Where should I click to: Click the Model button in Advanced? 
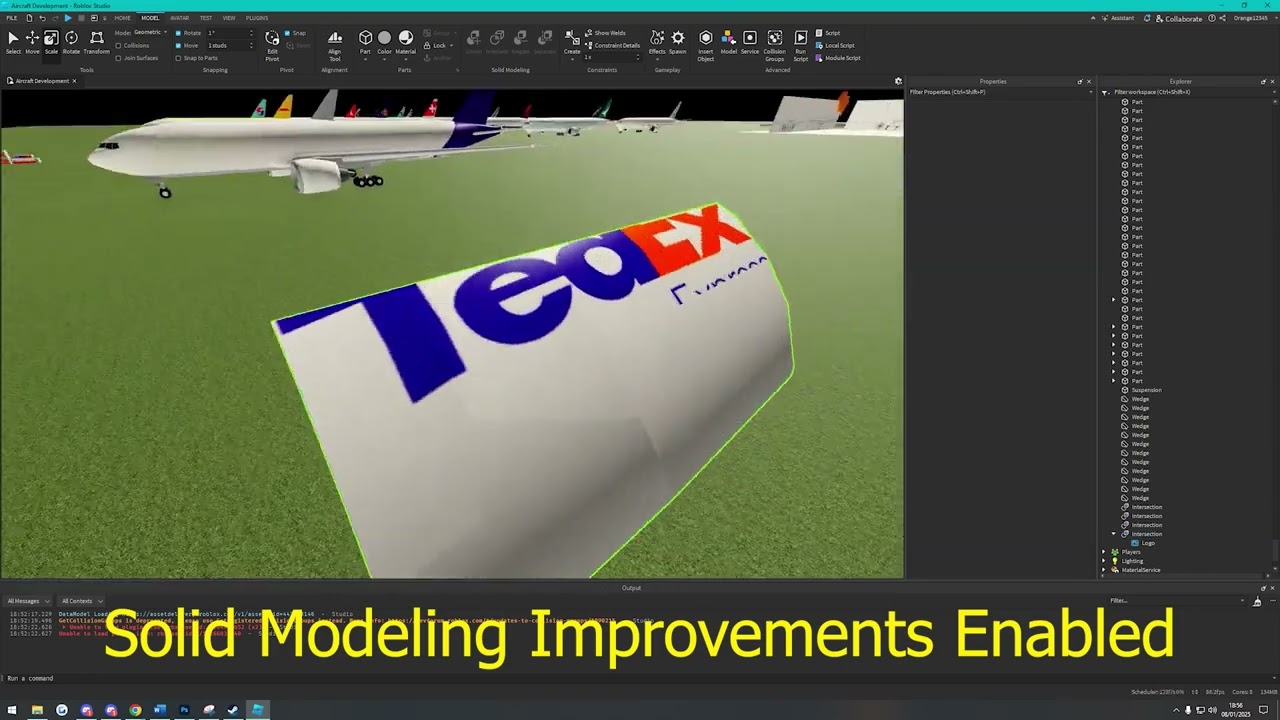(x=729, y=42)
